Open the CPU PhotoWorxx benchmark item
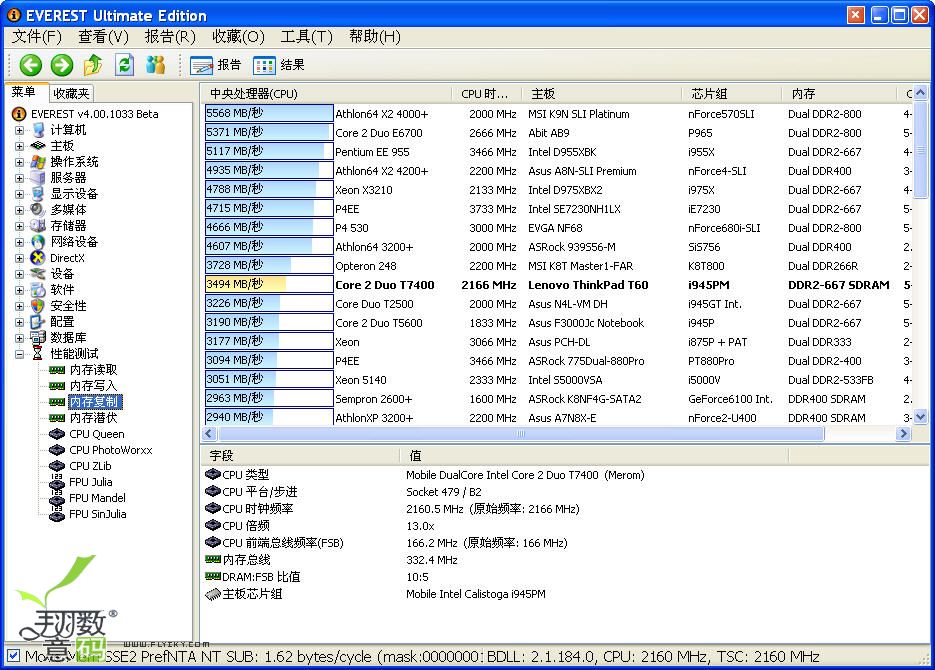The image size is (935, 670). [x=111, y=451]
